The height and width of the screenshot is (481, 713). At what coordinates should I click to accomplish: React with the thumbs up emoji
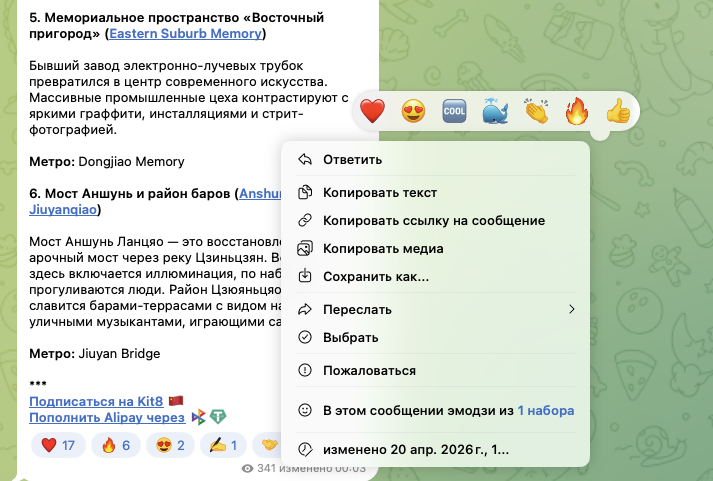click(x=618, y=112)
